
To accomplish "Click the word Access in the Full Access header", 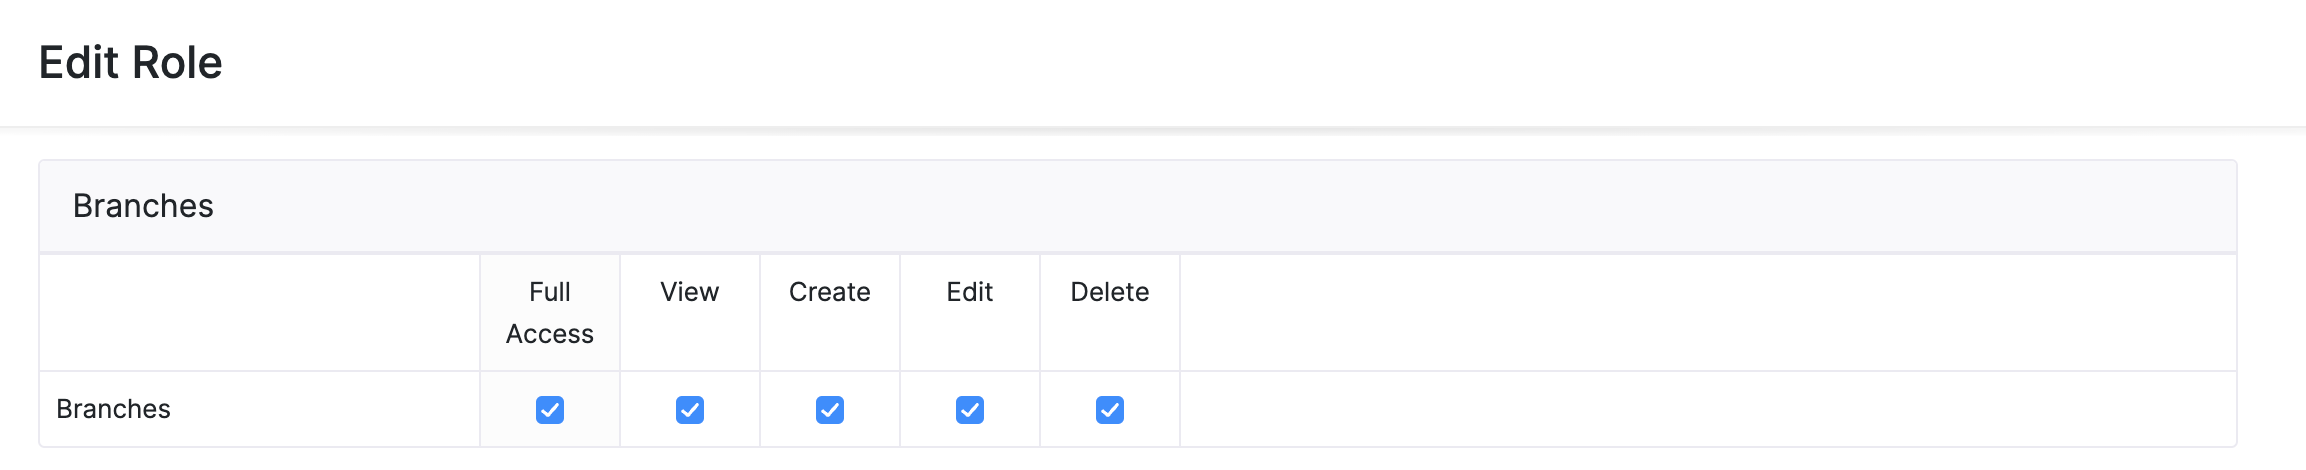I will (x=550, y=334).
